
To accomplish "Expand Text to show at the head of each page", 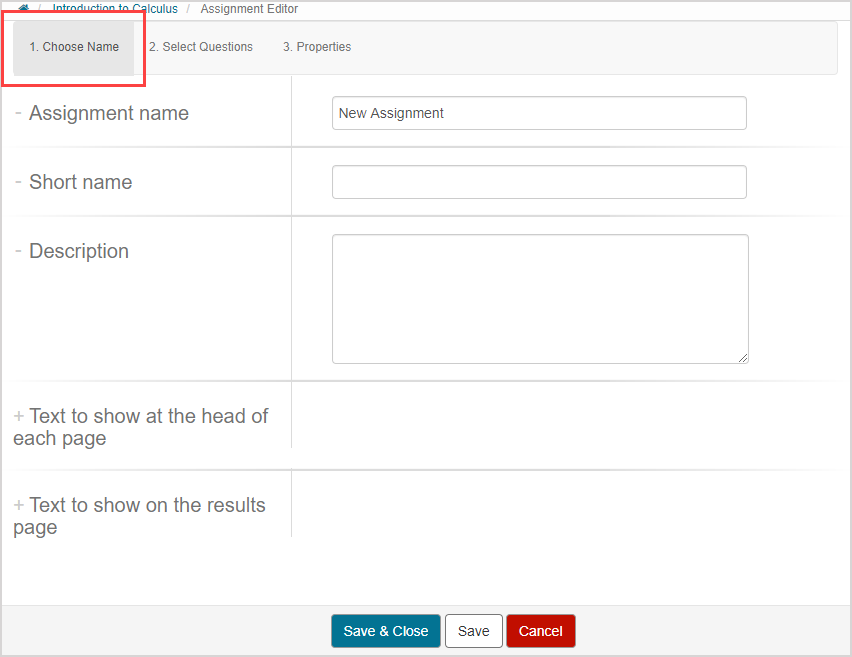I will 20,416.
